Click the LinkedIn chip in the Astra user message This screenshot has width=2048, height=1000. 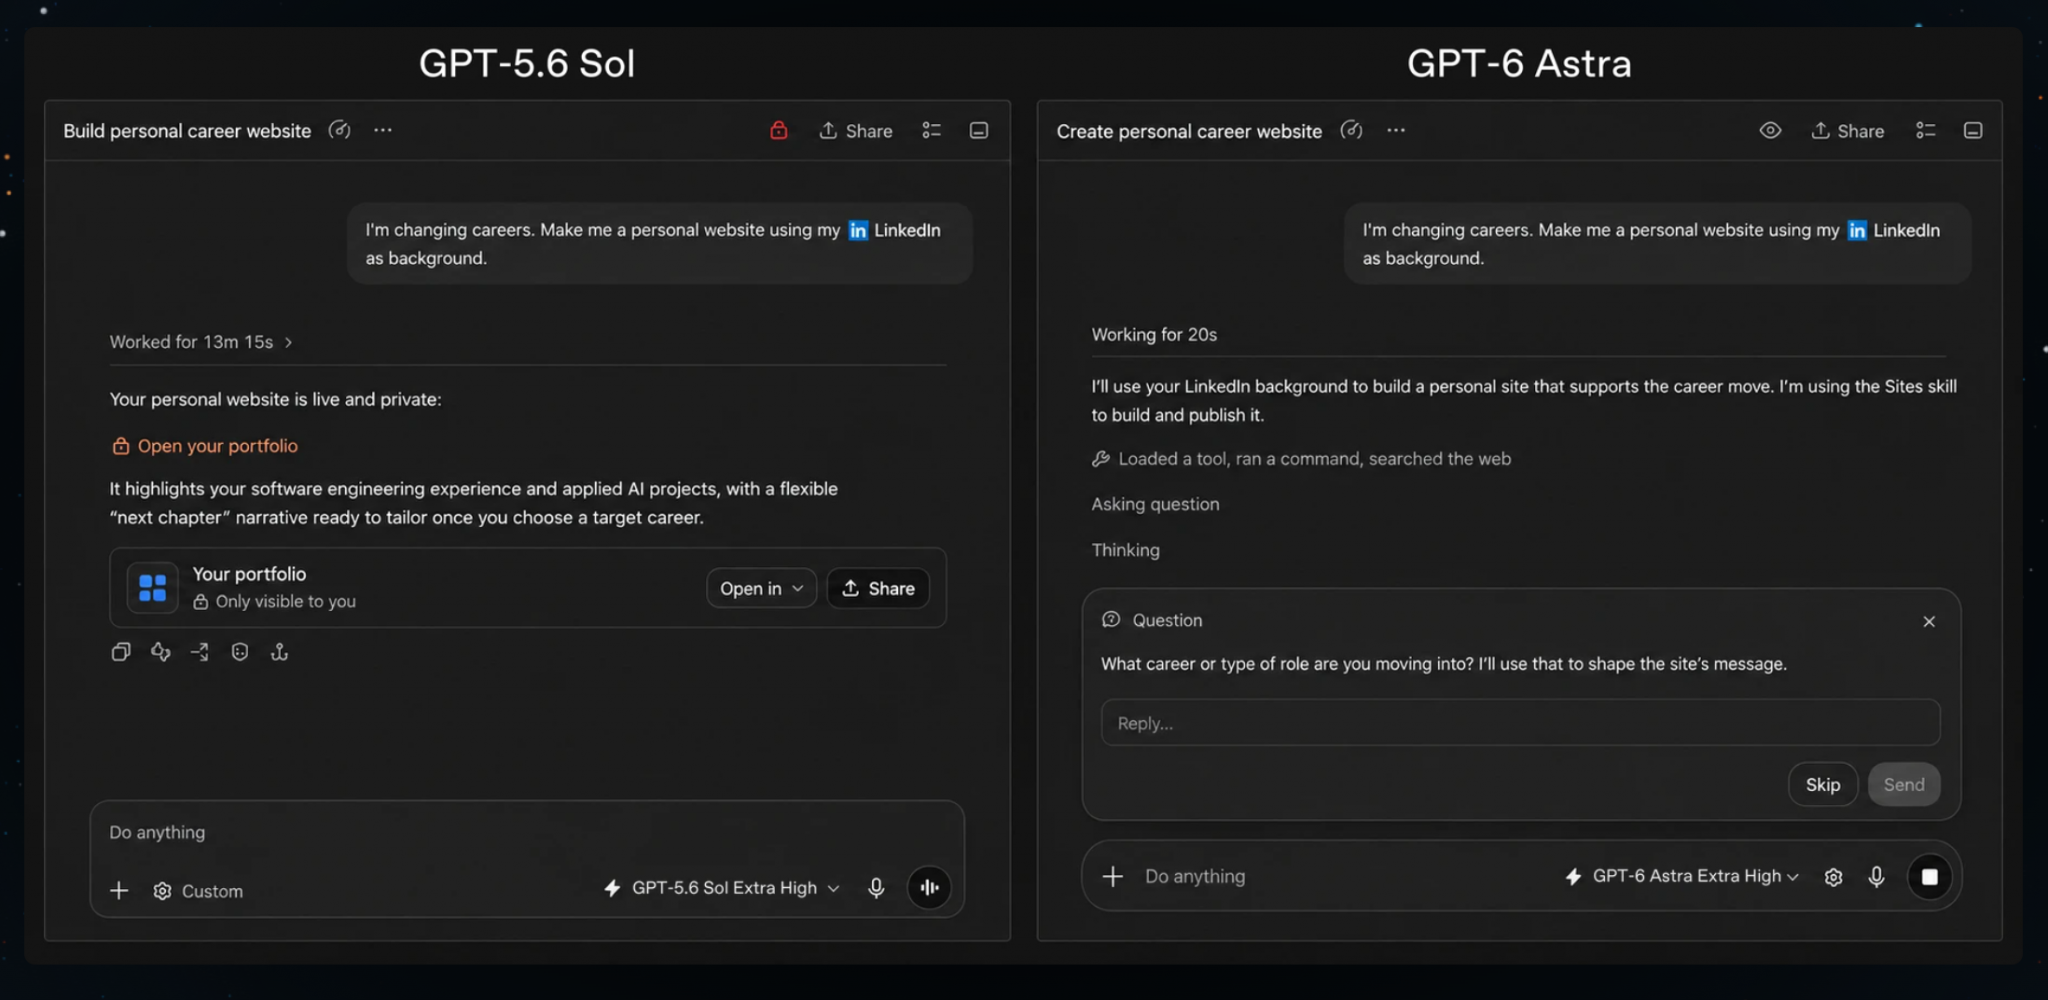coord(1894,230)
